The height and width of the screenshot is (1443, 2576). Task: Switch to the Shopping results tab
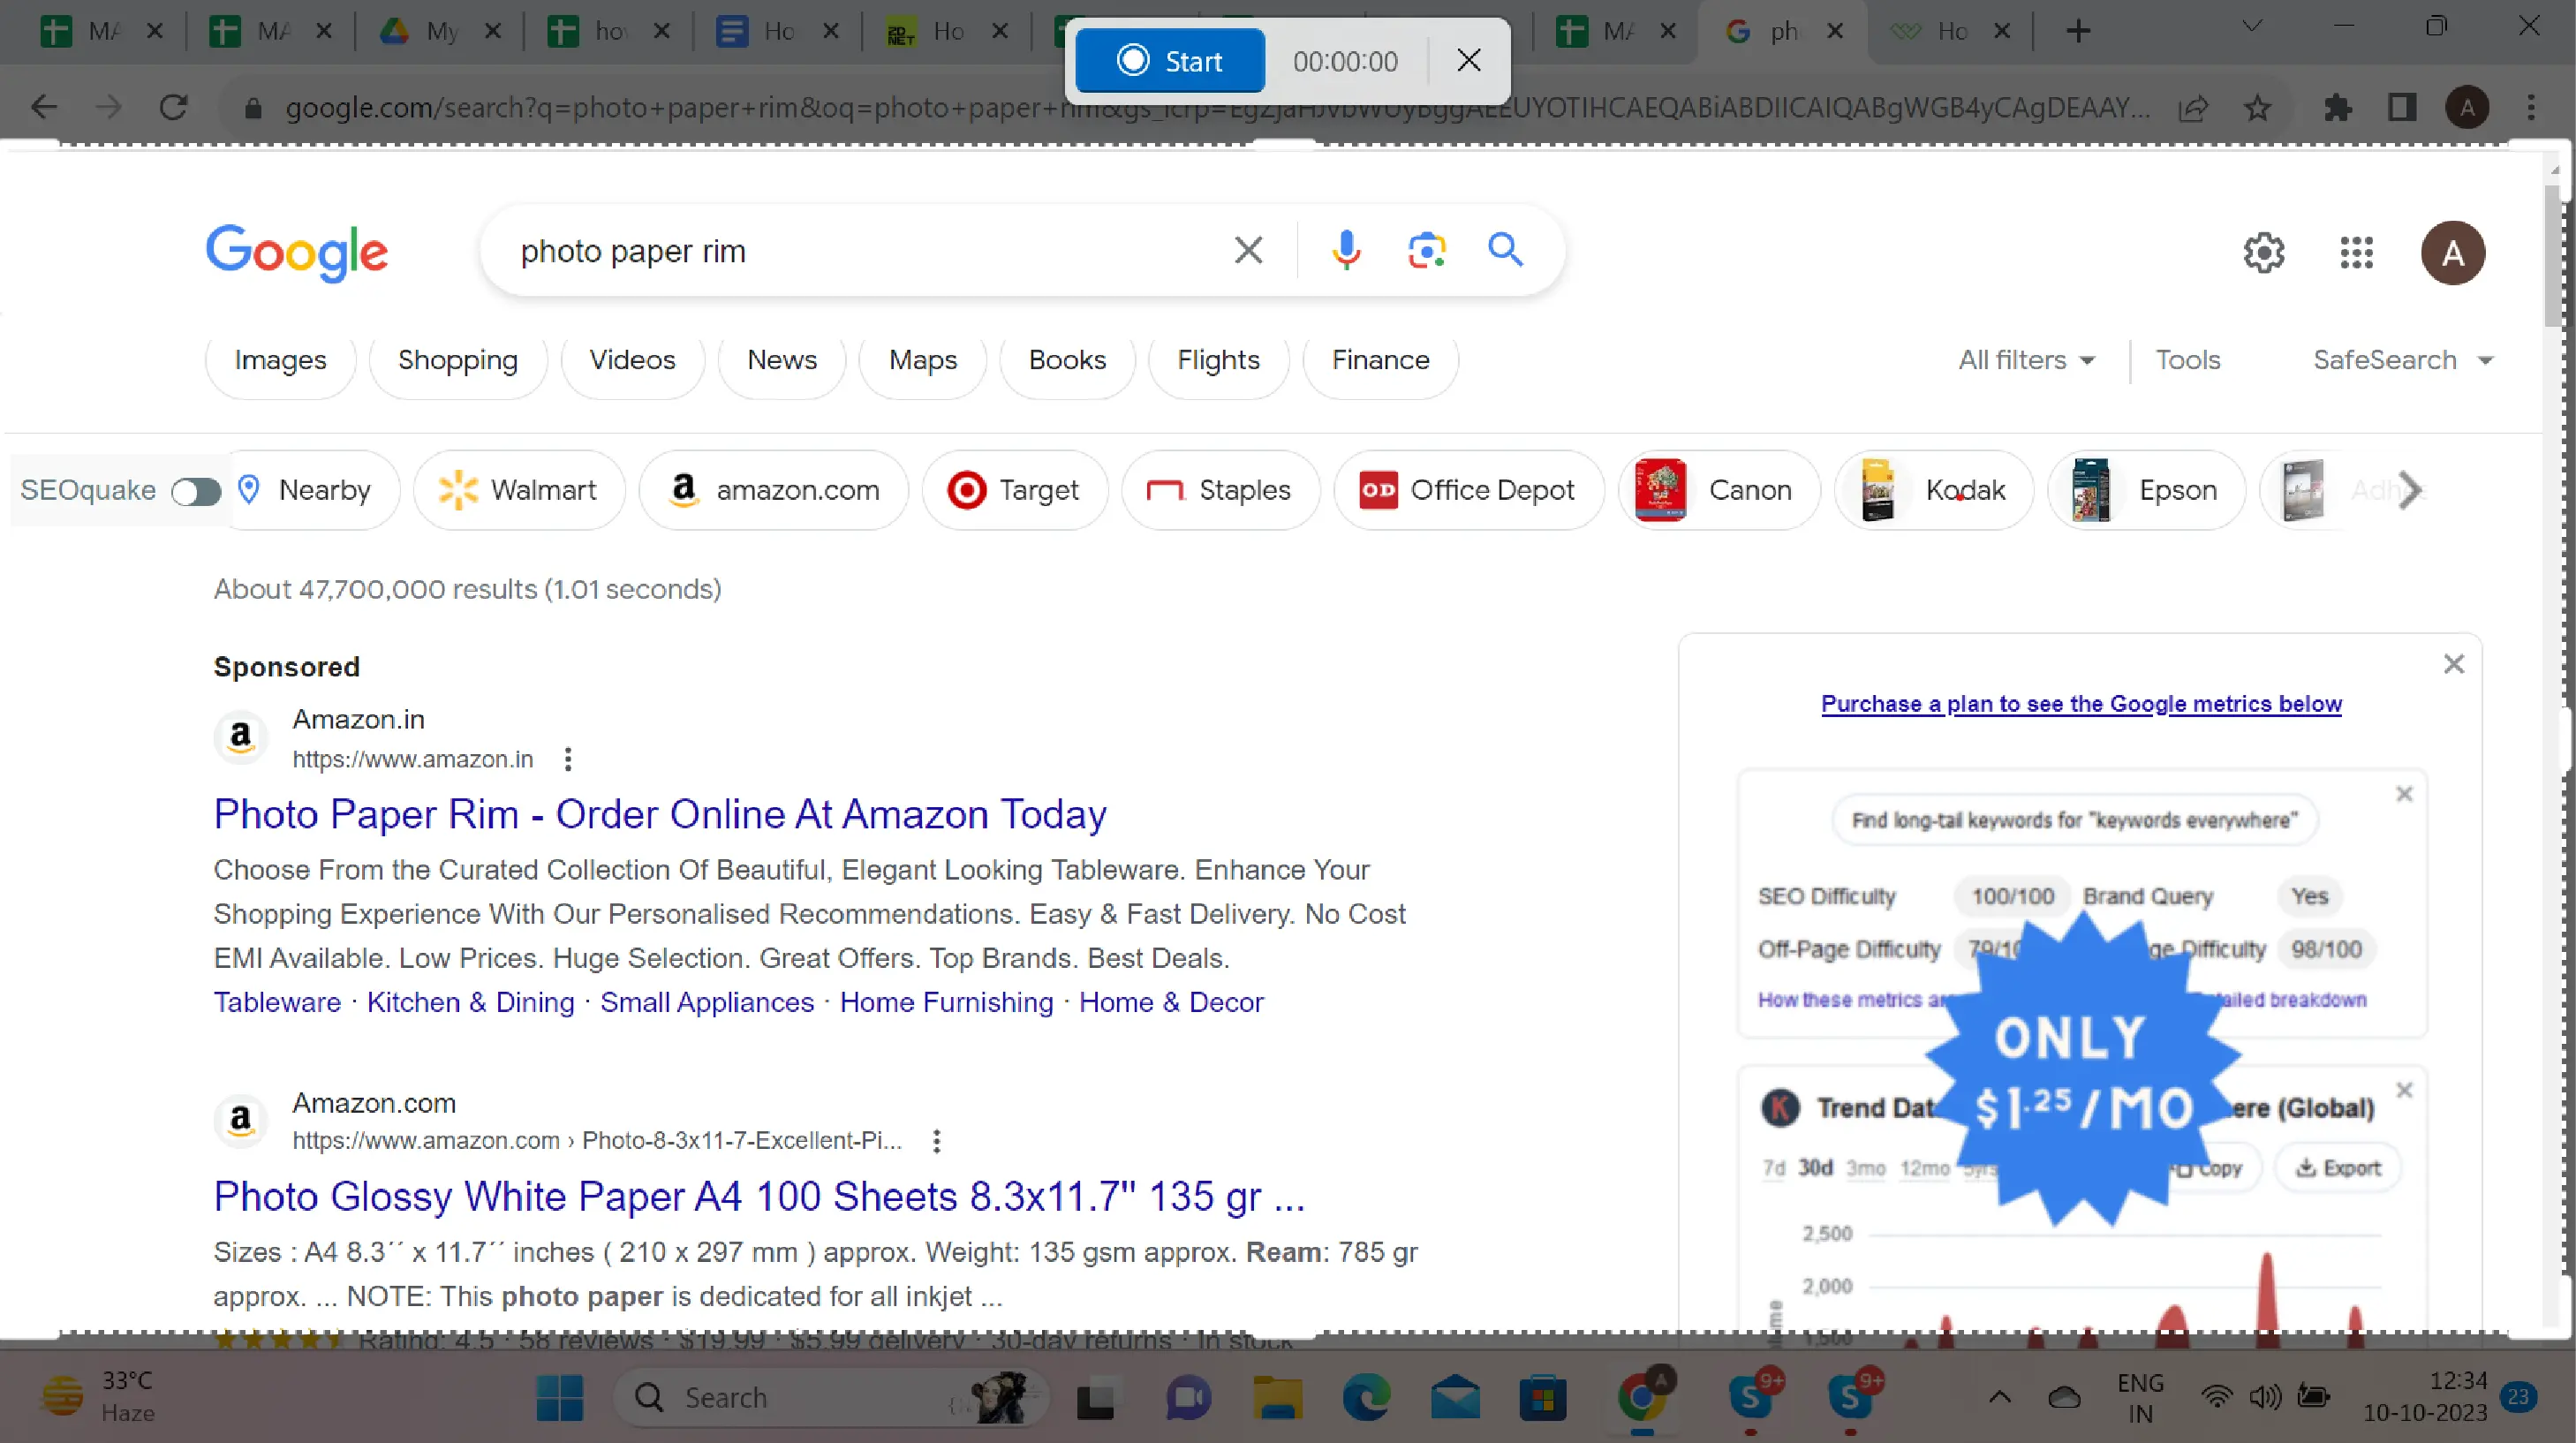click(458, 360)
